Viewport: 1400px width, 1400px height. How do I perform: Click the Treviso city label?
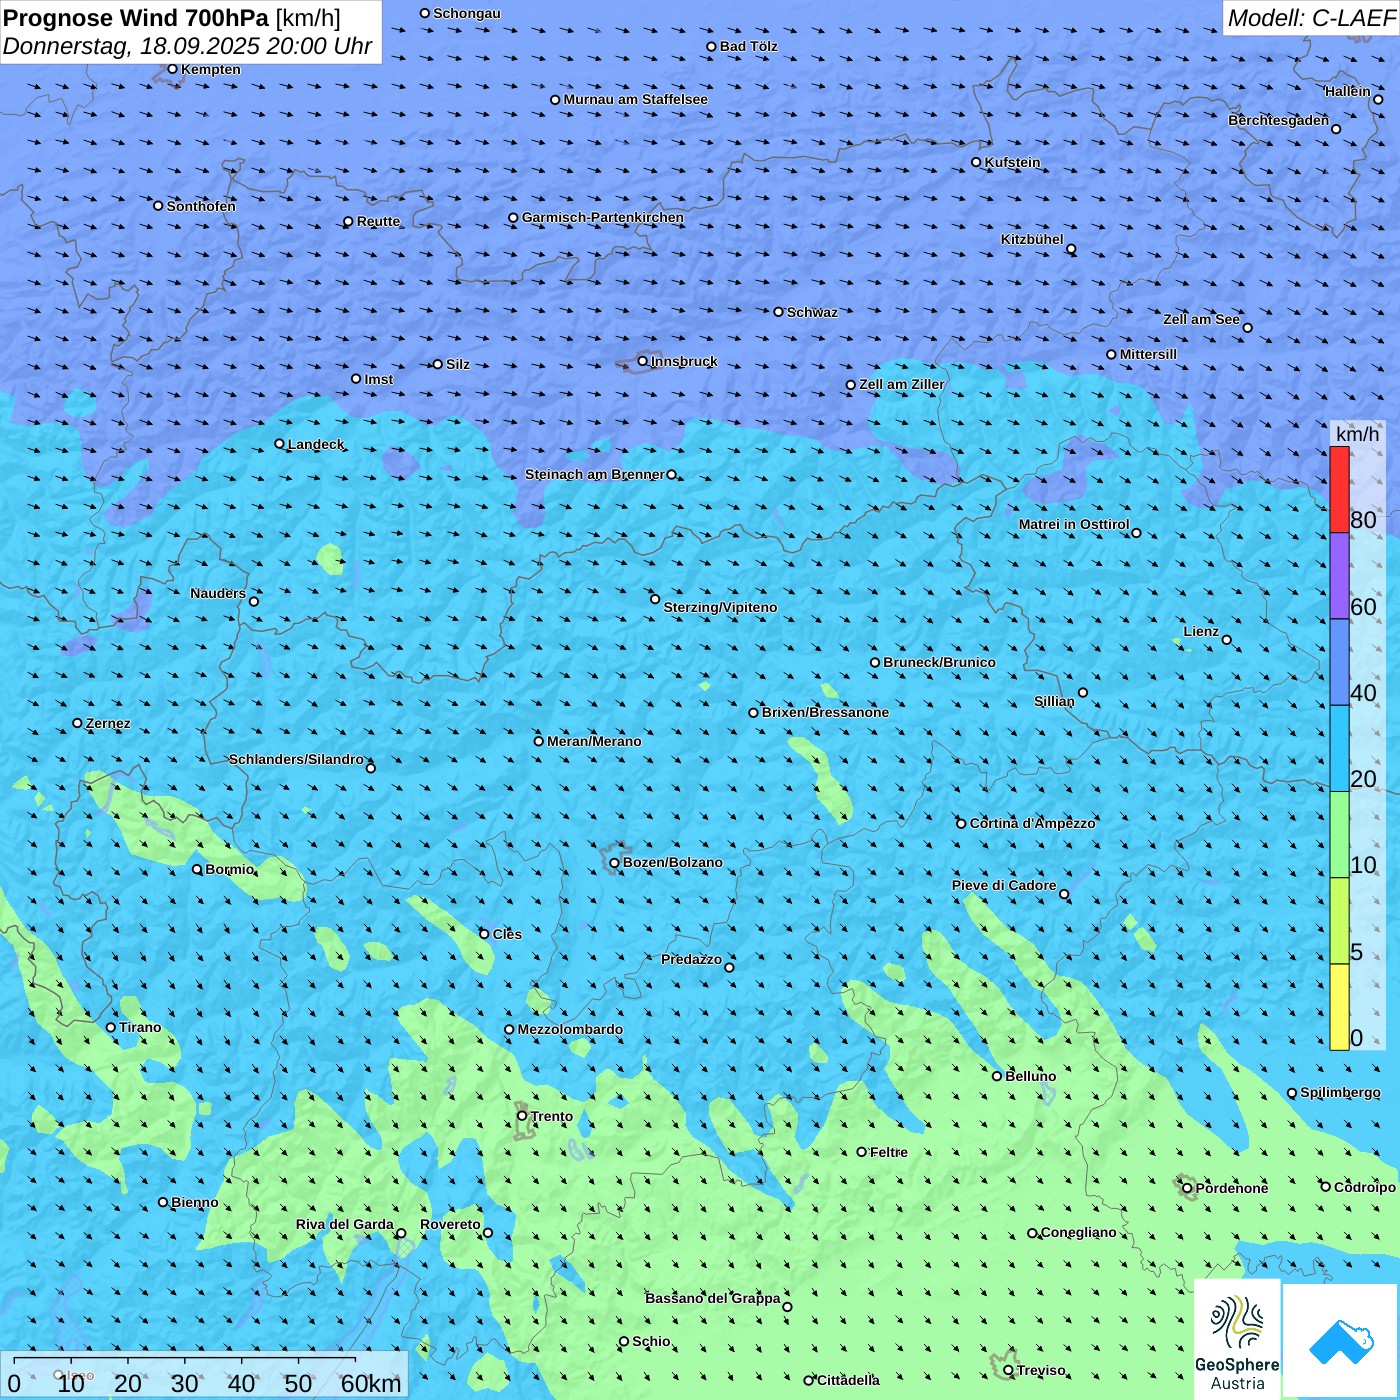click(1041, 1370)
